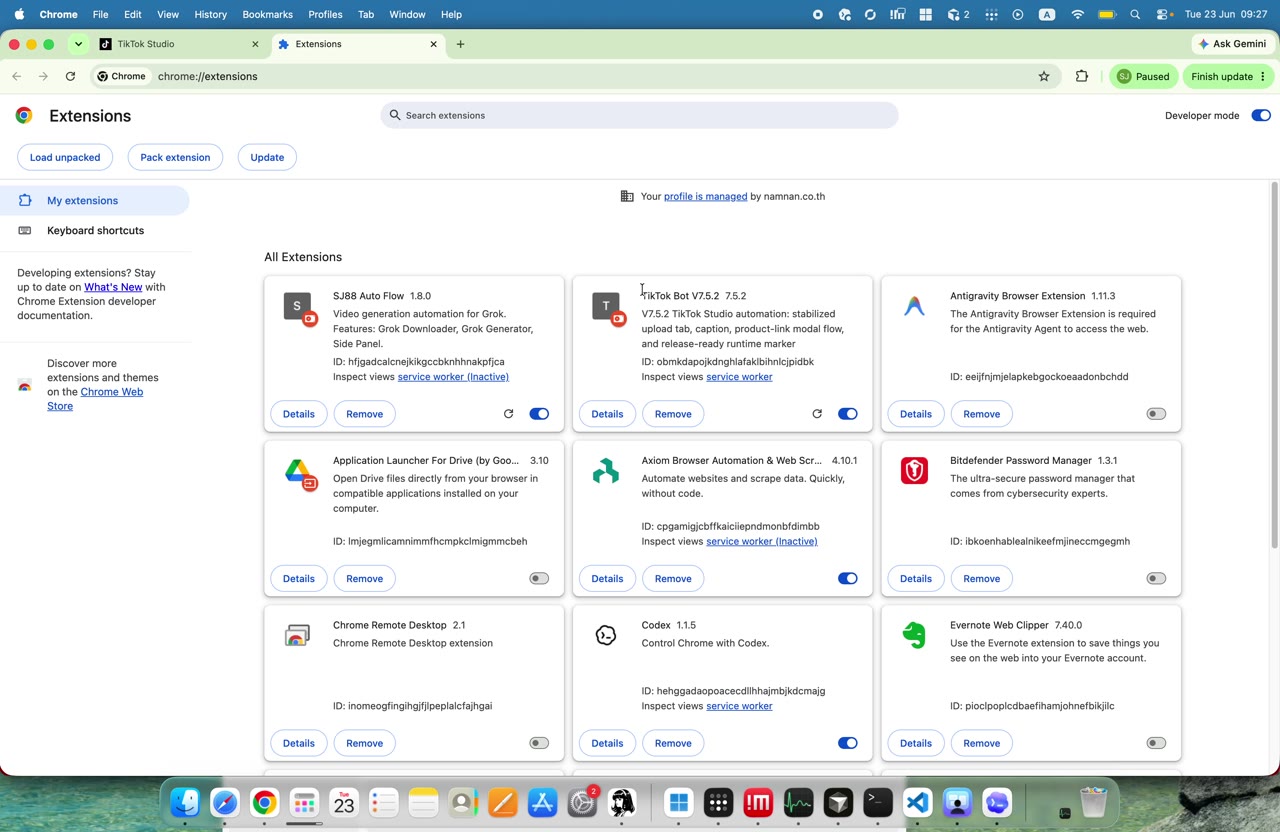The image size is (1280, 832).
Task: Open the Apple menu
Action: pyautogui.click(x=19, y=15)
